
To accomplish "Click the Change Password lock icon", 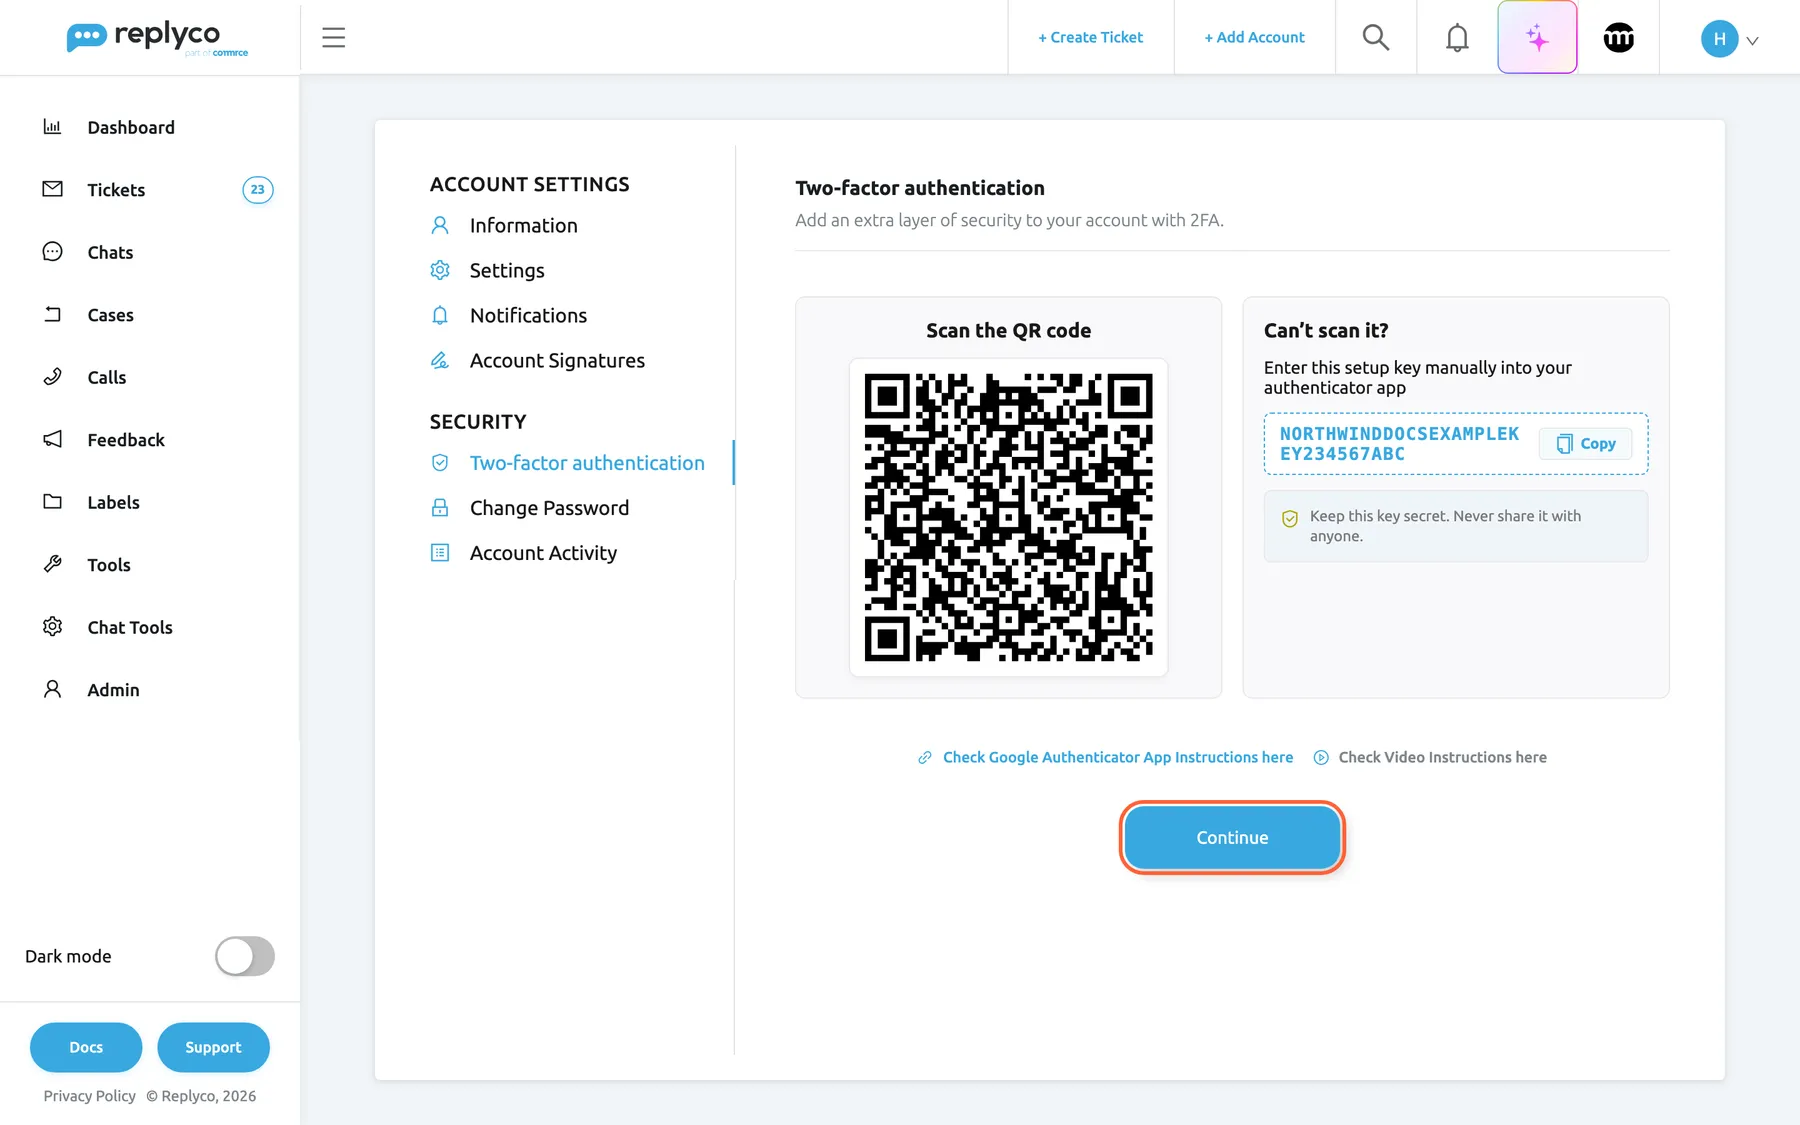I will pyautogui.click(x=439, y=508).
